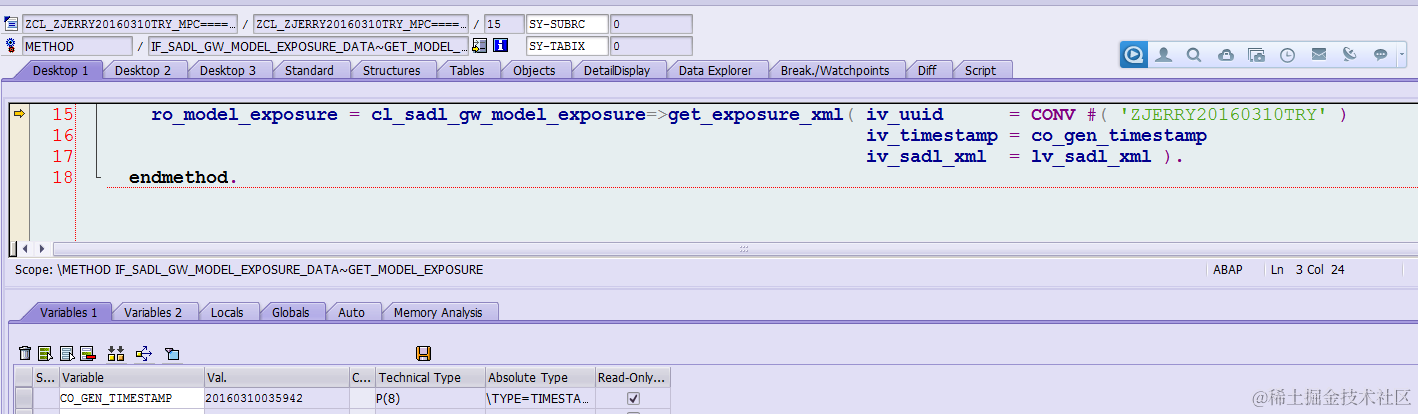Click the Val. column header
Screen dimensions: 1418x414
(276, 378)
